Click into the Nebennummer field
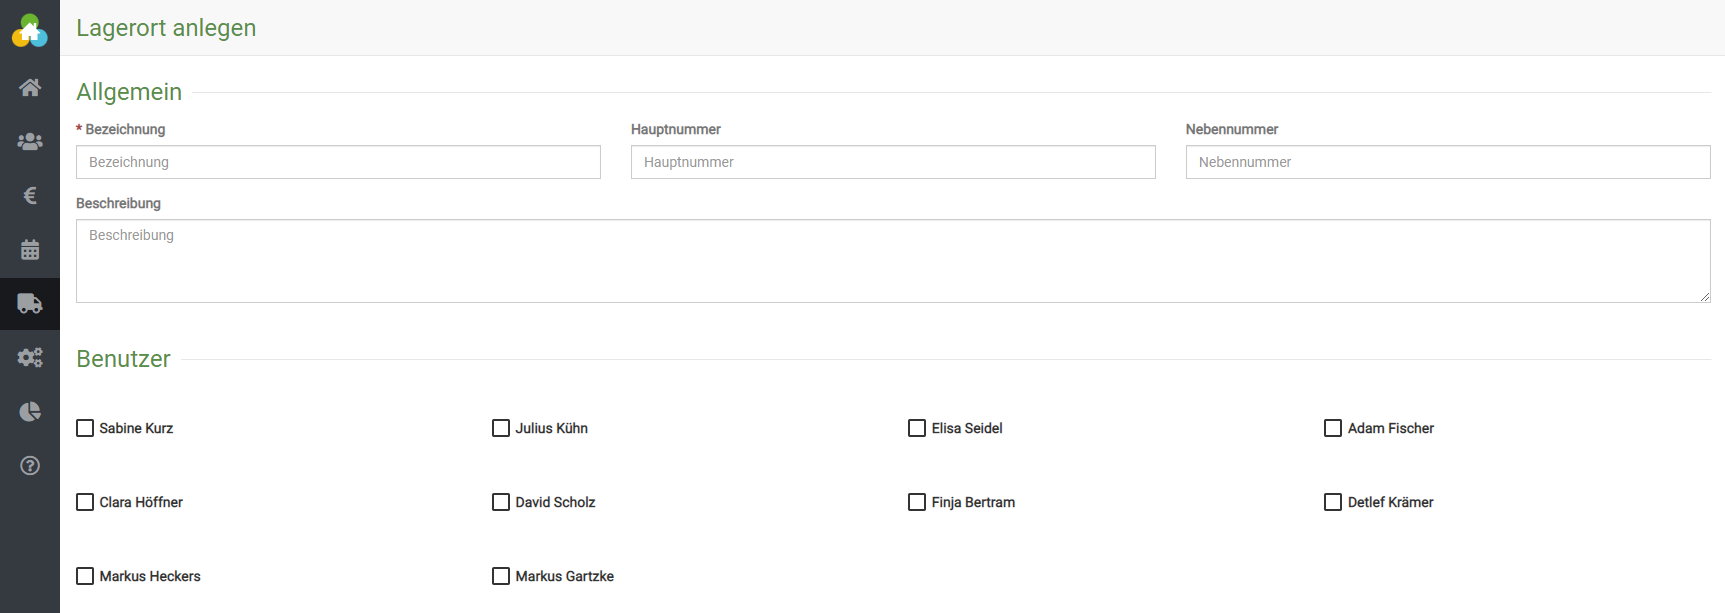The height and width of the screenshot is (613, 1725). pyautogui.click(x=1447, y=162)
